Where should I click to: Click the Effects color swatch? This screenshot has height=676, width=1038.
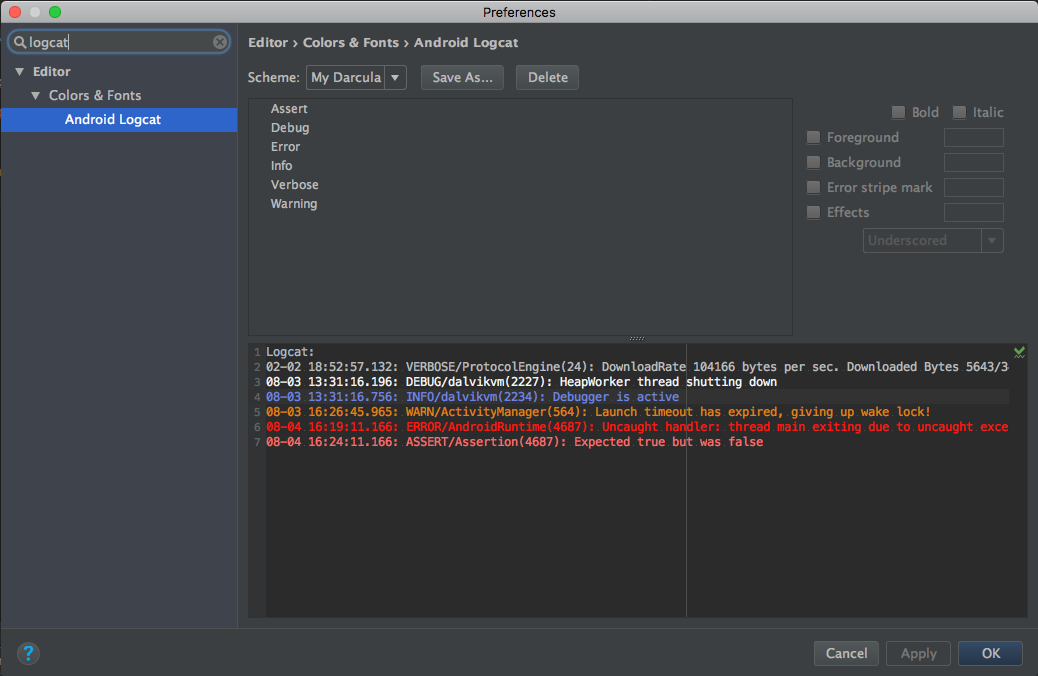(974, 213)
